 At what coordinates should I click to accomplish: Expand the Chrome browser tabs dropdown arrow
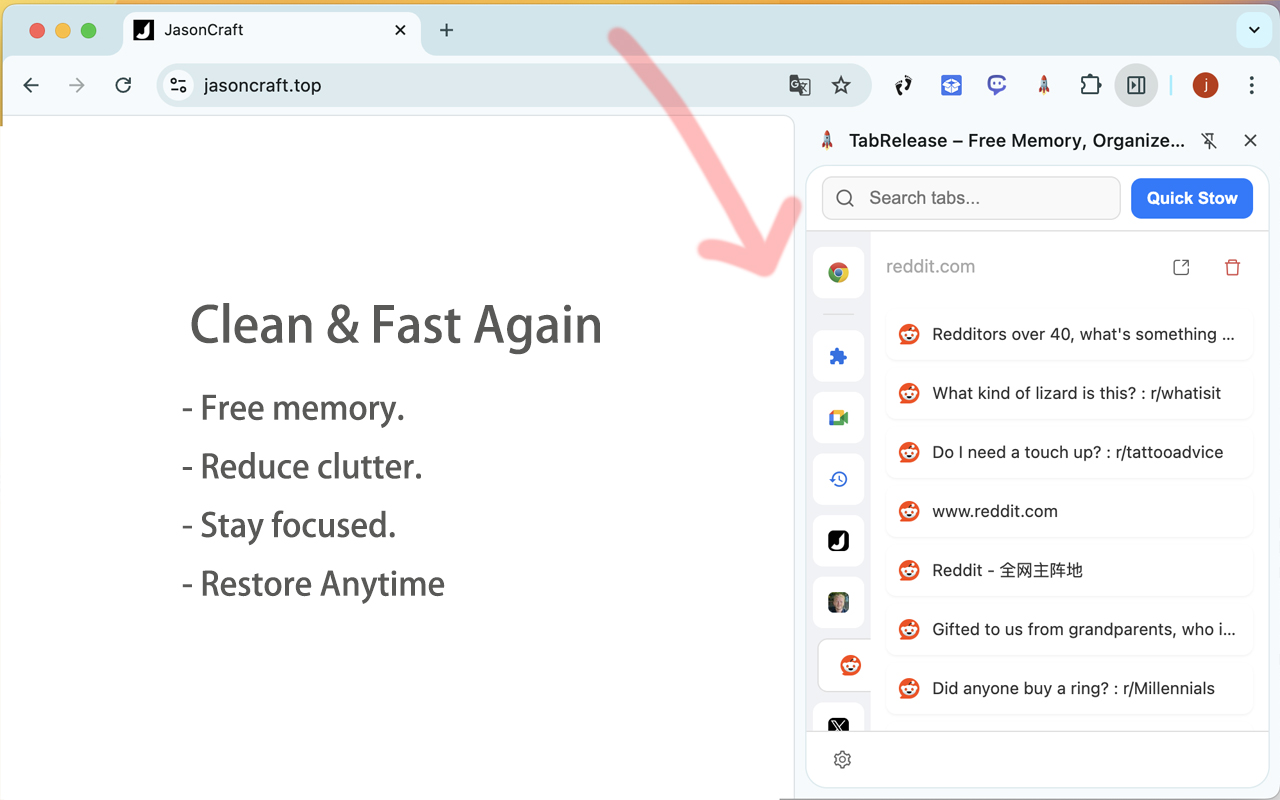[1253, 30]
